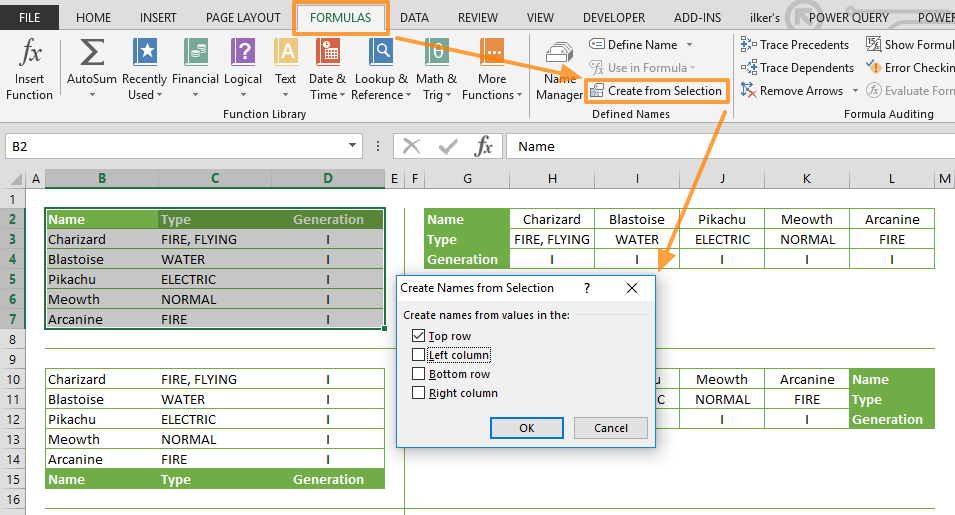
Task: Select column H header
Action: click(x=552, y=178)
